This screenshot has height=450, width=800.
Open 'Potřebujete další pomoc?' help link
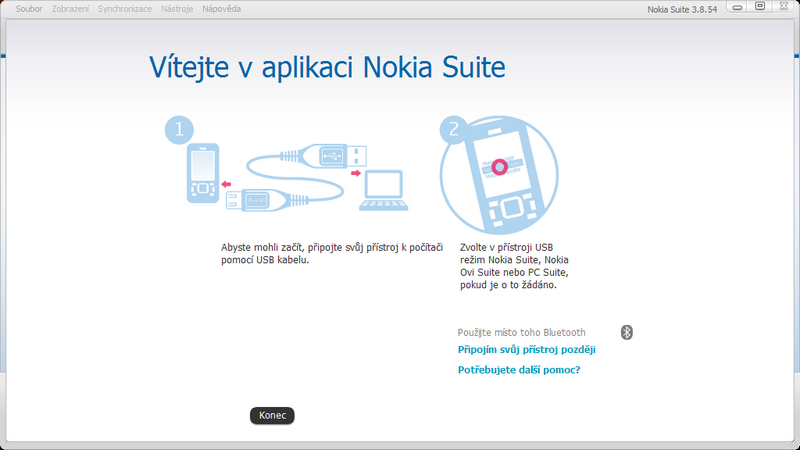(x=519, y=370)
